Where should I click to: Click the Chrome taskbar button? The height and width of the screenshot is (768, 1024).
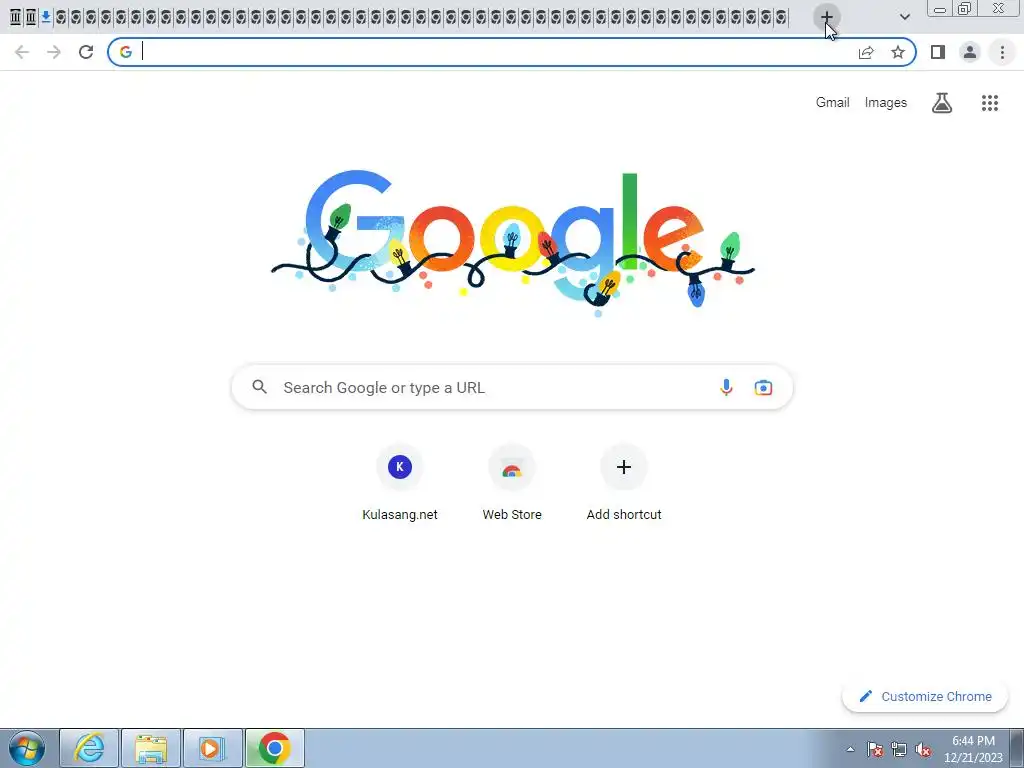pos(274,748)
